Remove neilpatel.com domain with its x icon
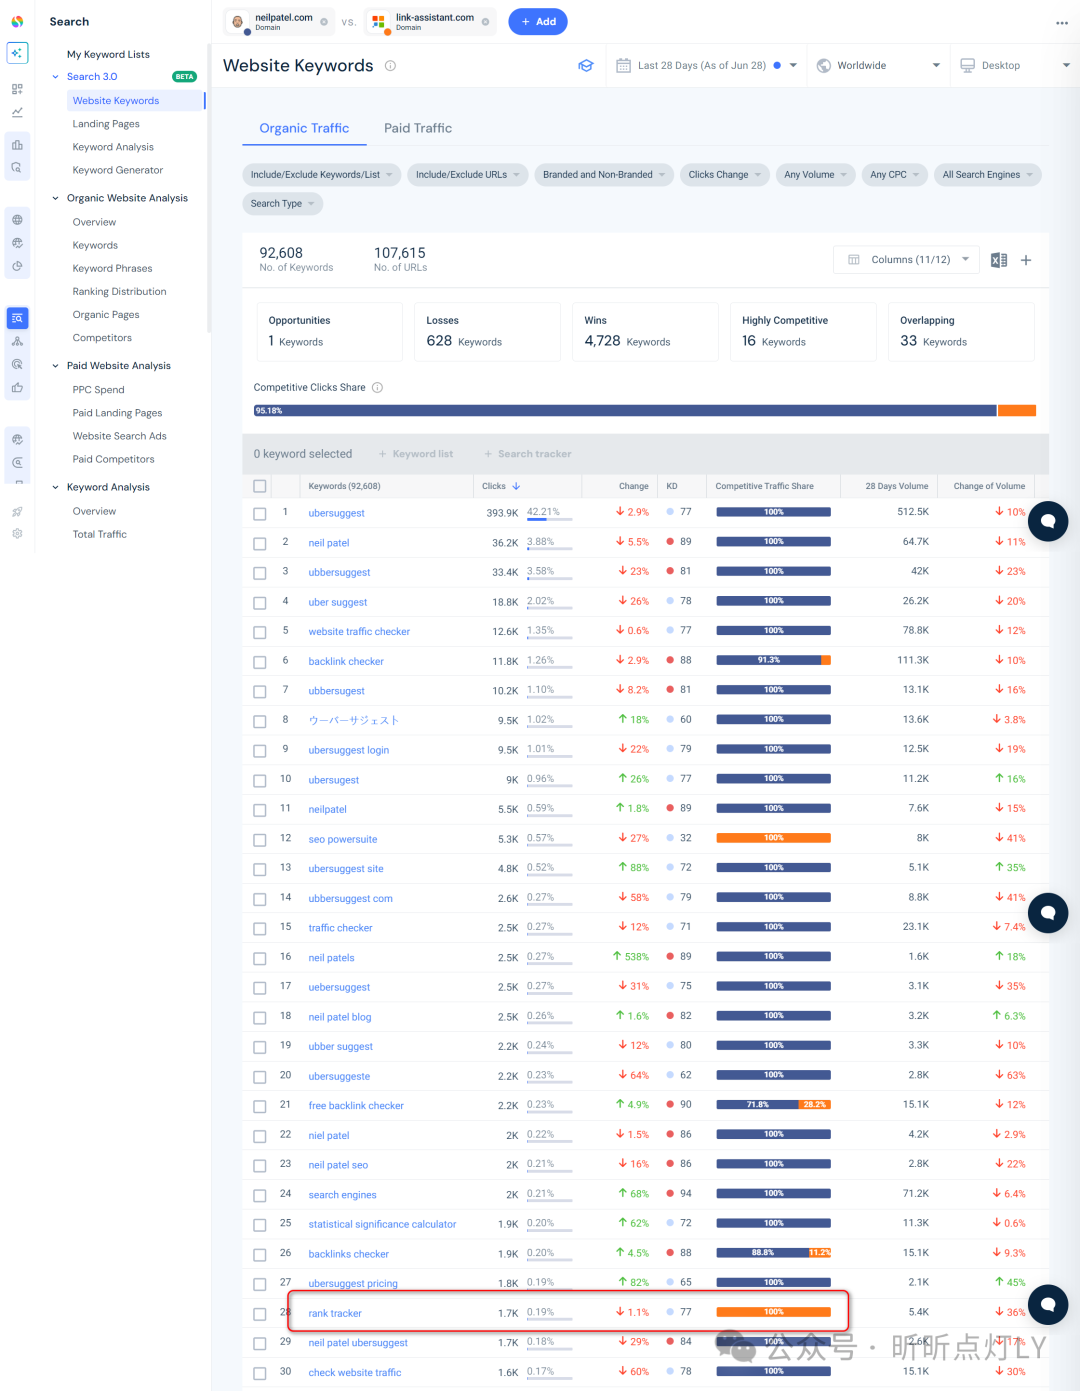Screen dimensions: 1080x1391 pos(324,22)
